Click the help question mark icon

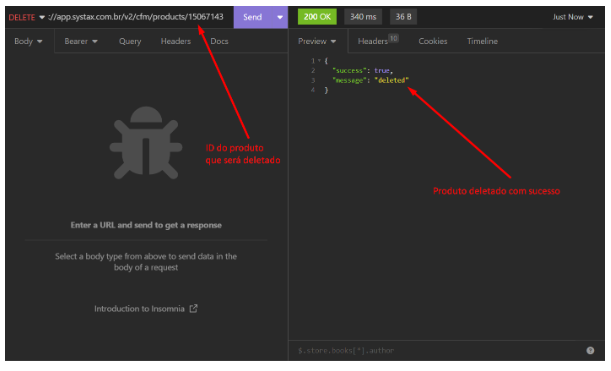pos(590,350)
